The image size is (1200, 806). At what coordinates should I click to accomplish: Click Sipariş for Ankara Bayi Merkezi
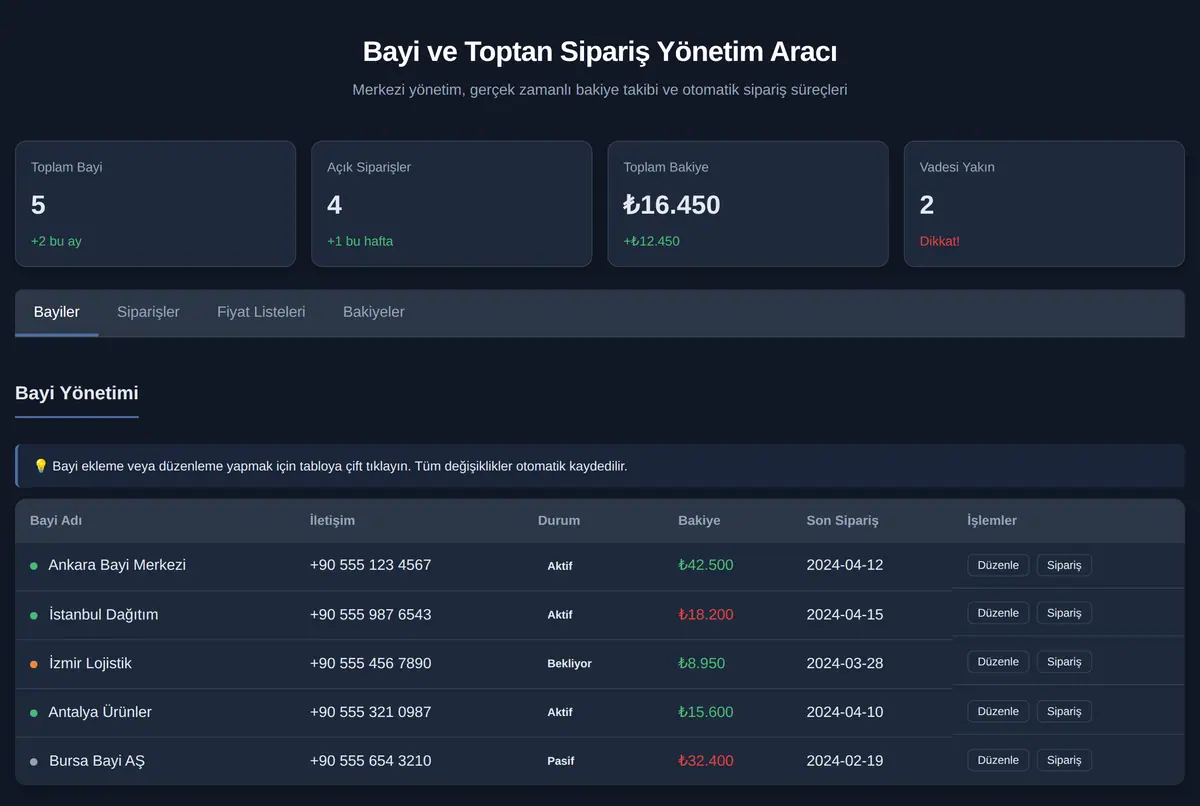[x=1064, y=565]
